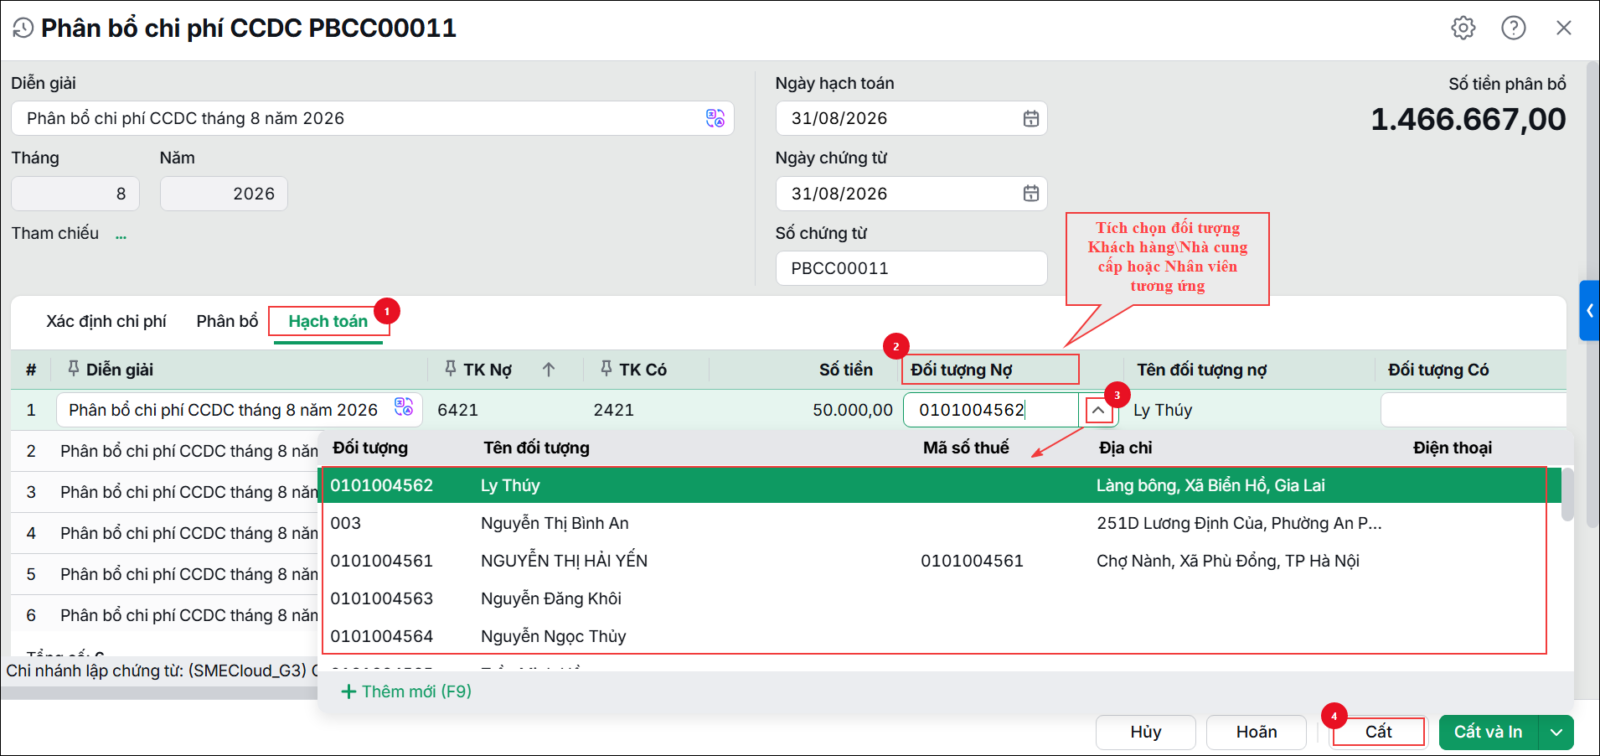Screen dimensions: 1600x756
Task: Click the Cất button
Action: pyautogui.click(x=1378, y=732)
